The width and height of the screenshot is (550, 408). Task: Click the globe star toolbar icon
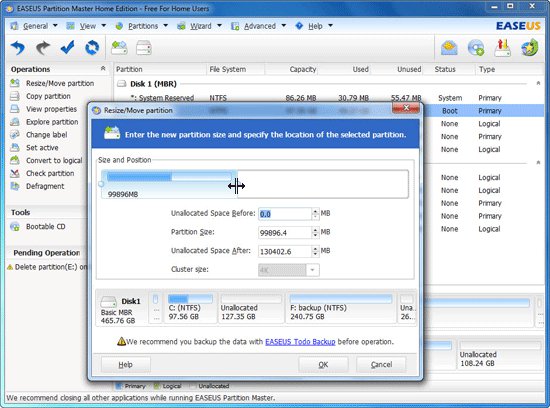529,47
